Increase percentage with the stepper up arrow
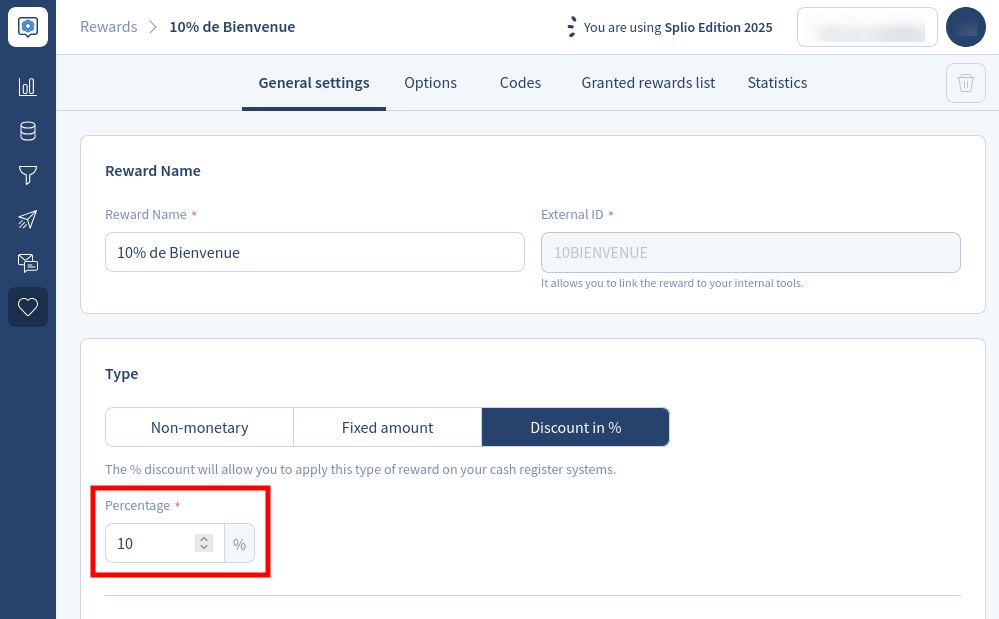The height and width of the screenshot is (619, 999). [x=204, y=539]
